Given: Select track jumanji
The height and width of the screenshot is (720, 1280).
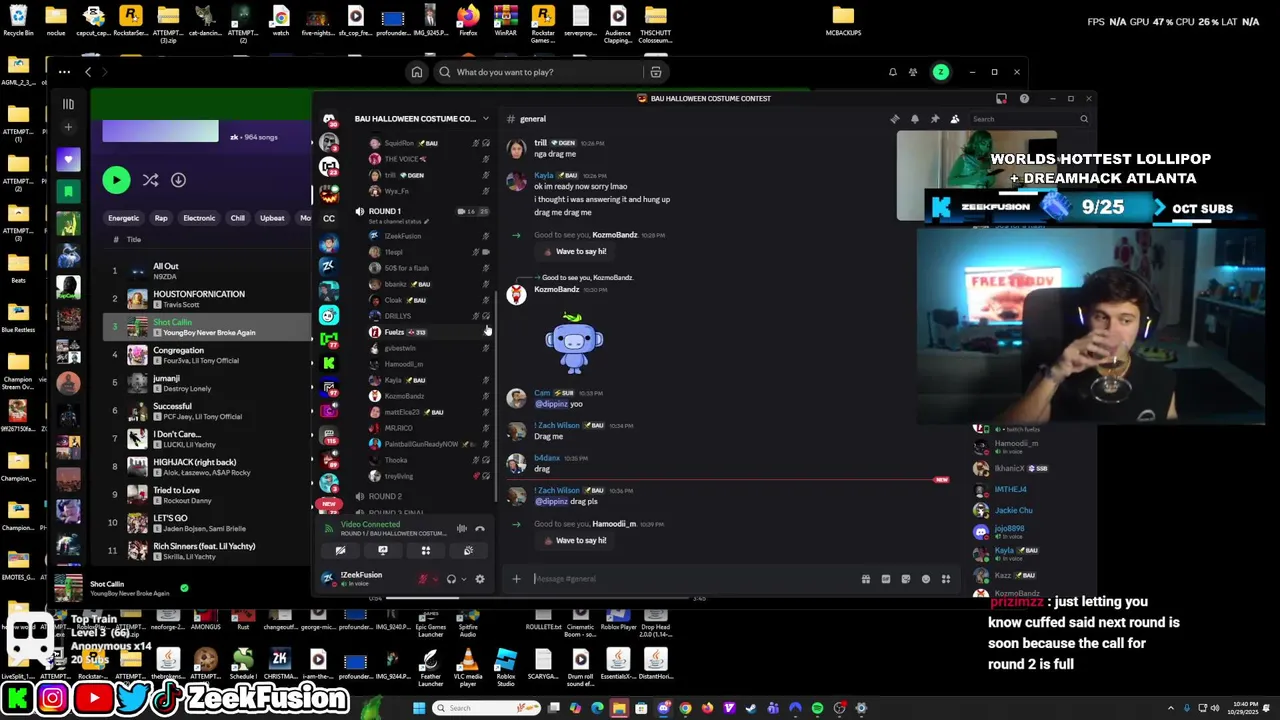Looking at the screenshot, I should [208, 383].
